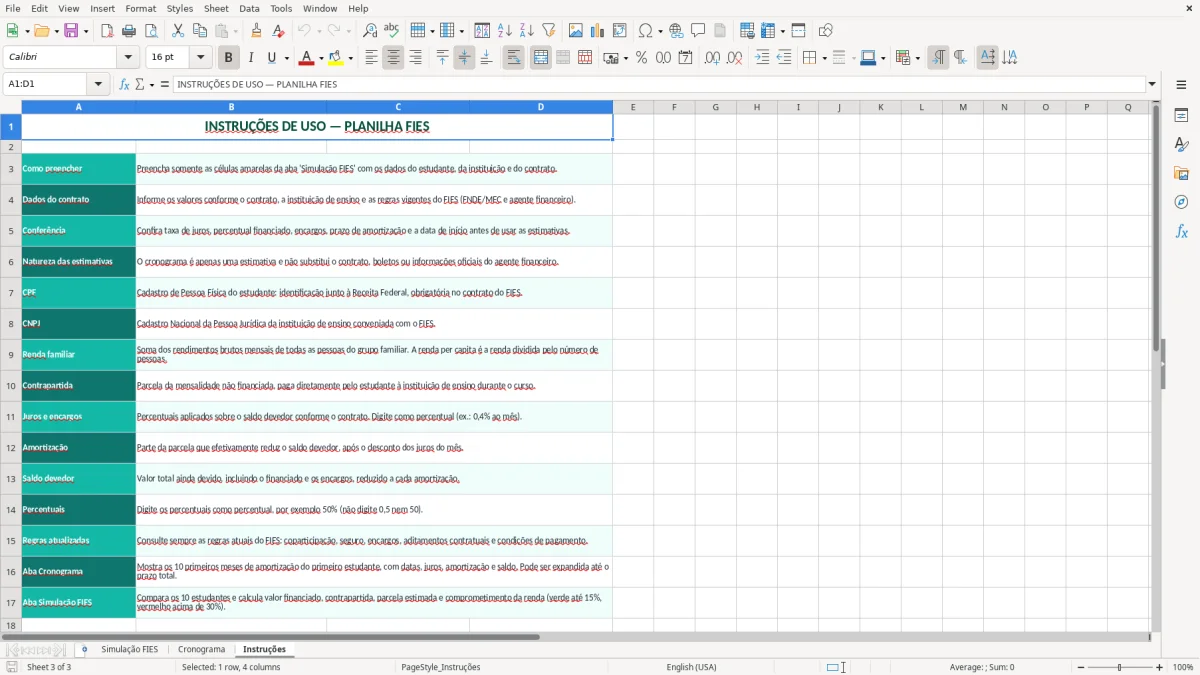This screenshot has width=1200, height=675.
Task: Click the Cut scissors icon
Action: point(178,31)
